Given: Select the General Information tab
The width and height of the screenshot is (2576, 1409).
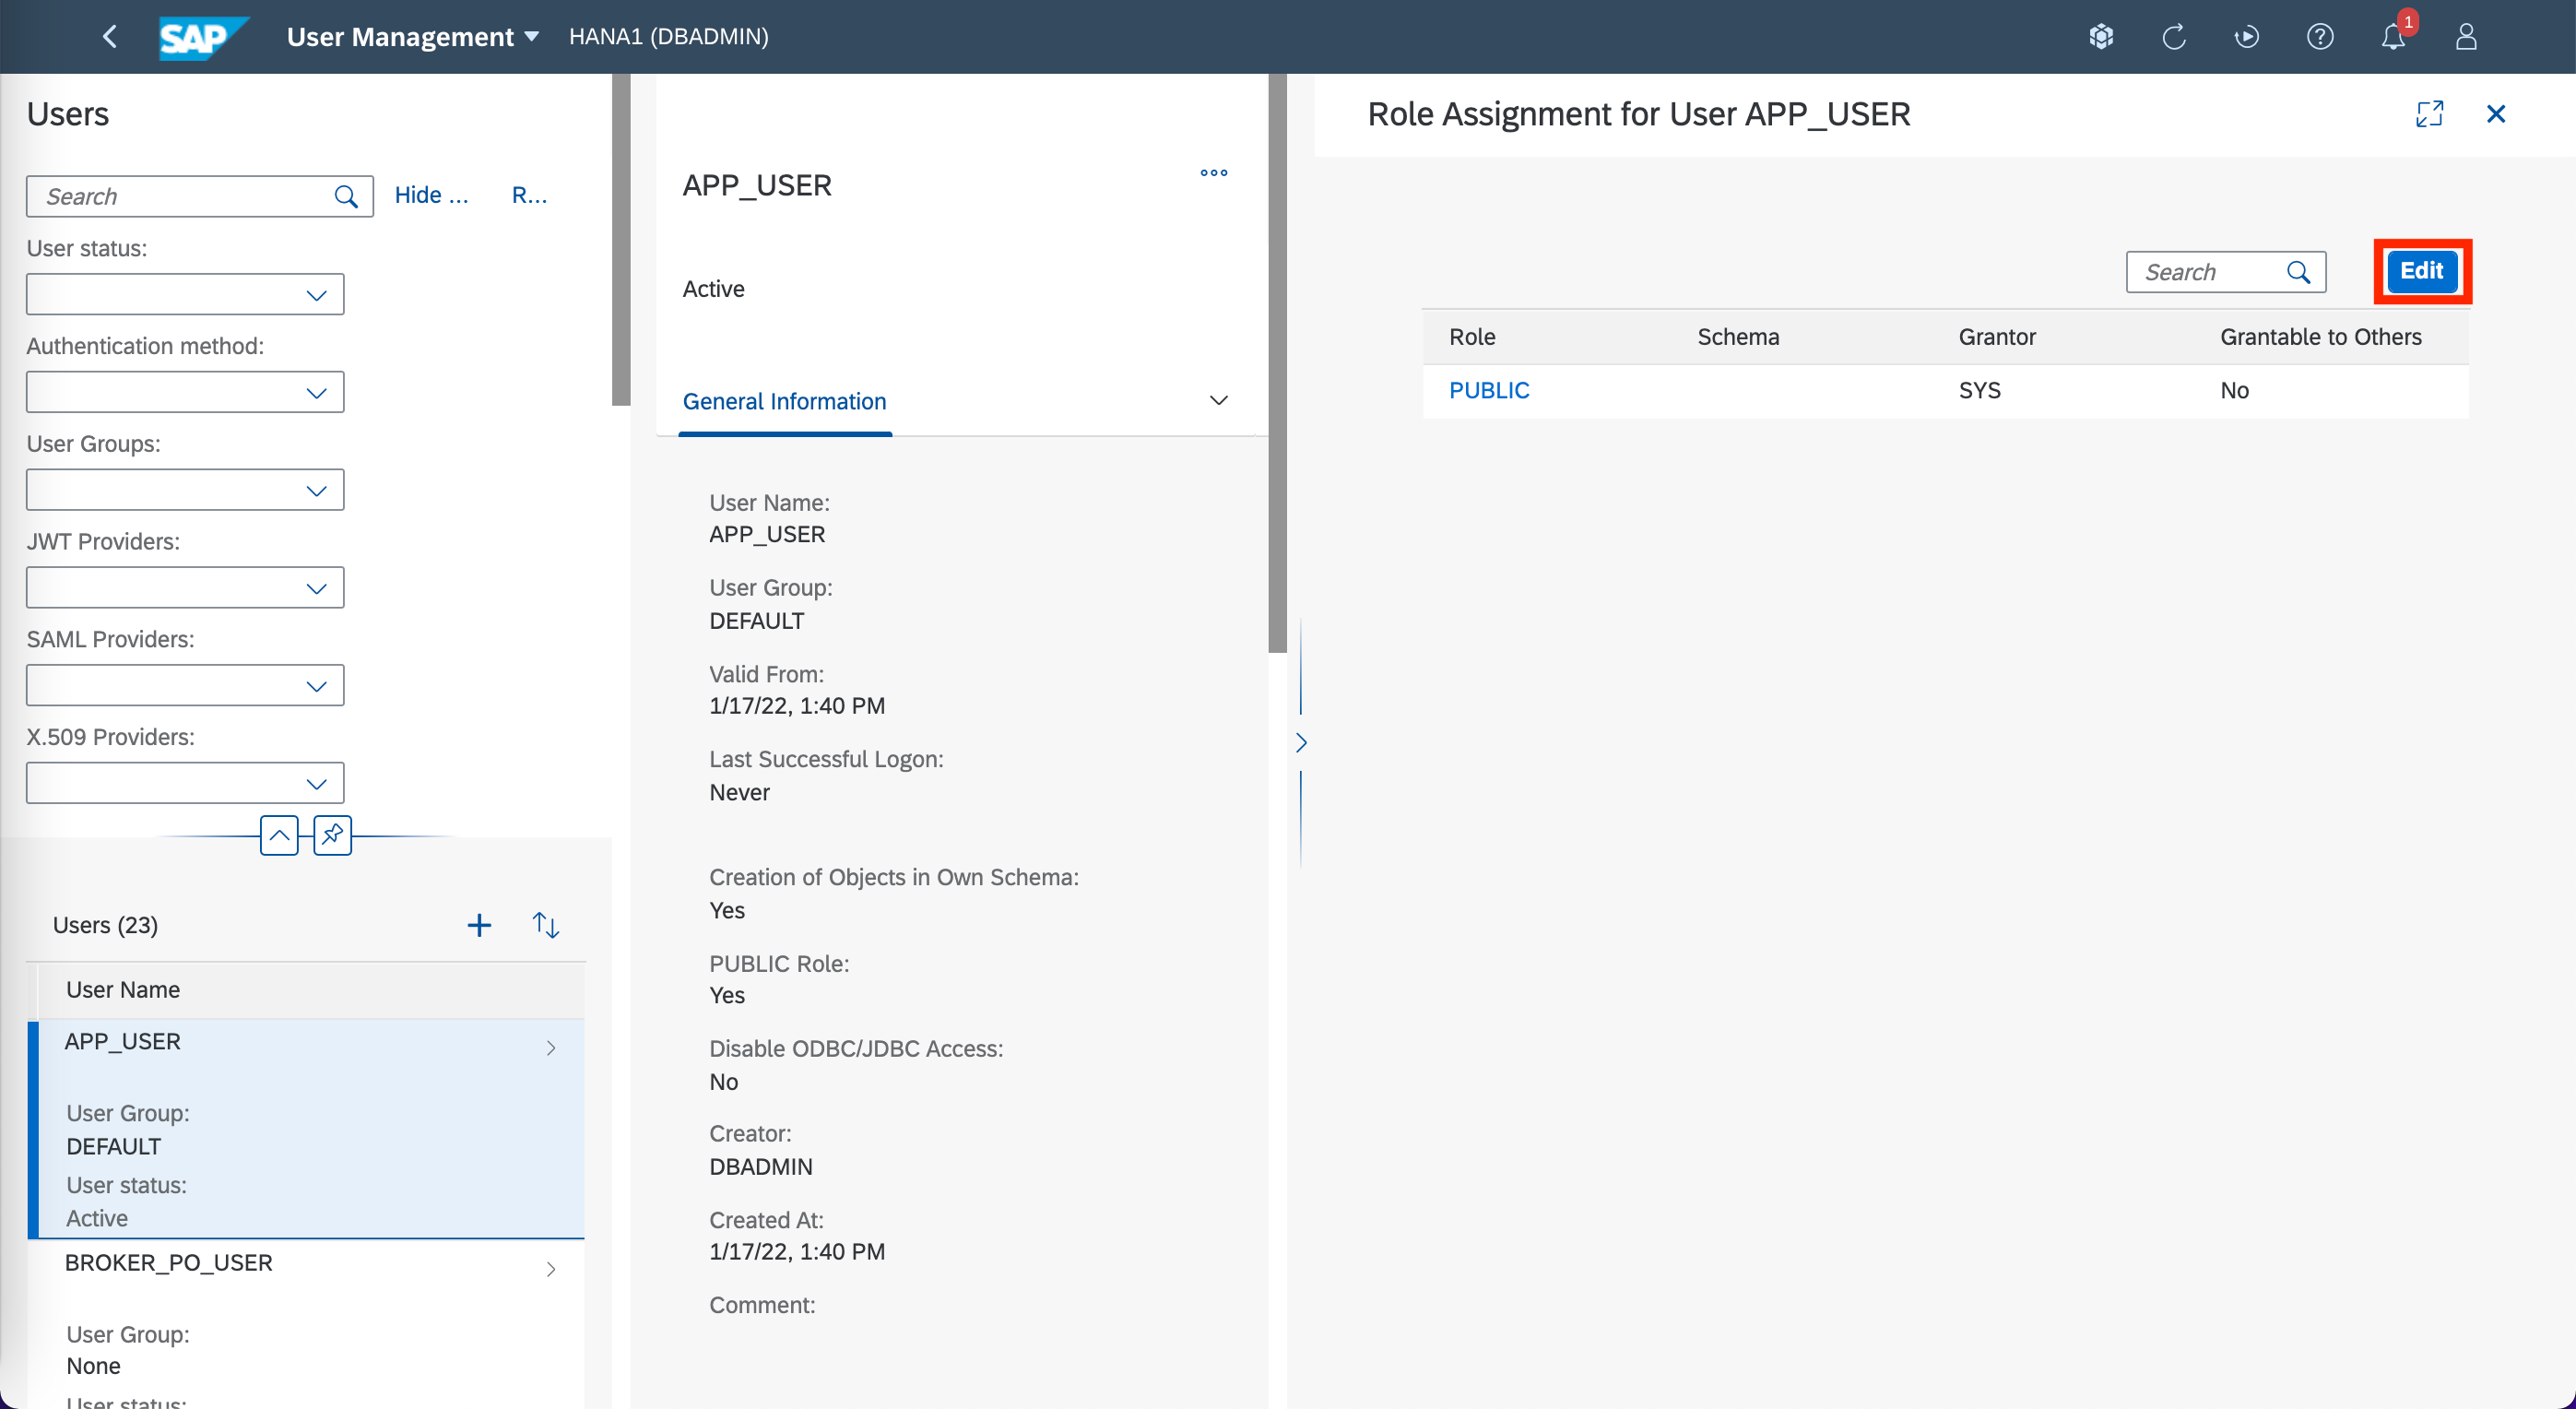Looking at the screenshot, I should [784, 401].
